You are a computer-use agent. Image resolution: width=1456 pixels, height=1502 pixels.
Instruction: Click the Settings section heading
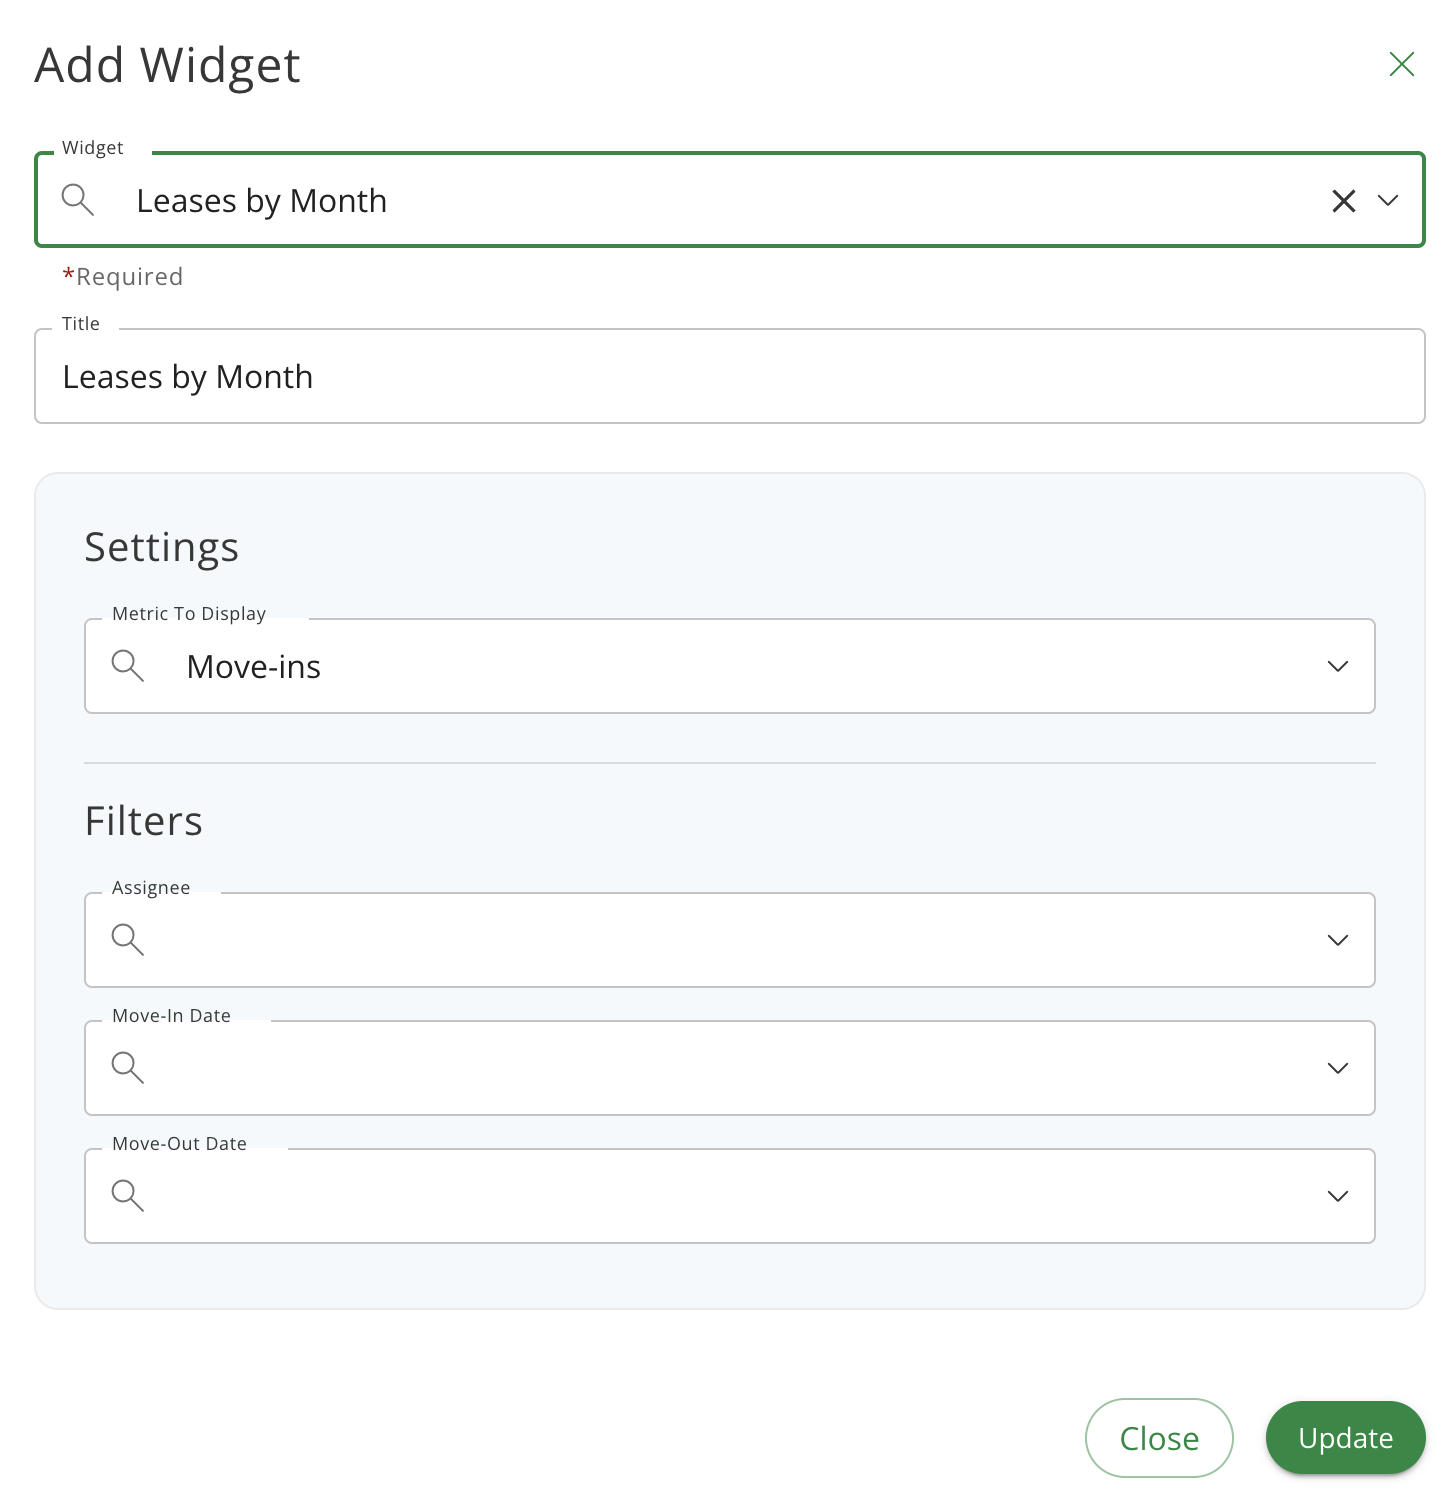tap(161, 547)
